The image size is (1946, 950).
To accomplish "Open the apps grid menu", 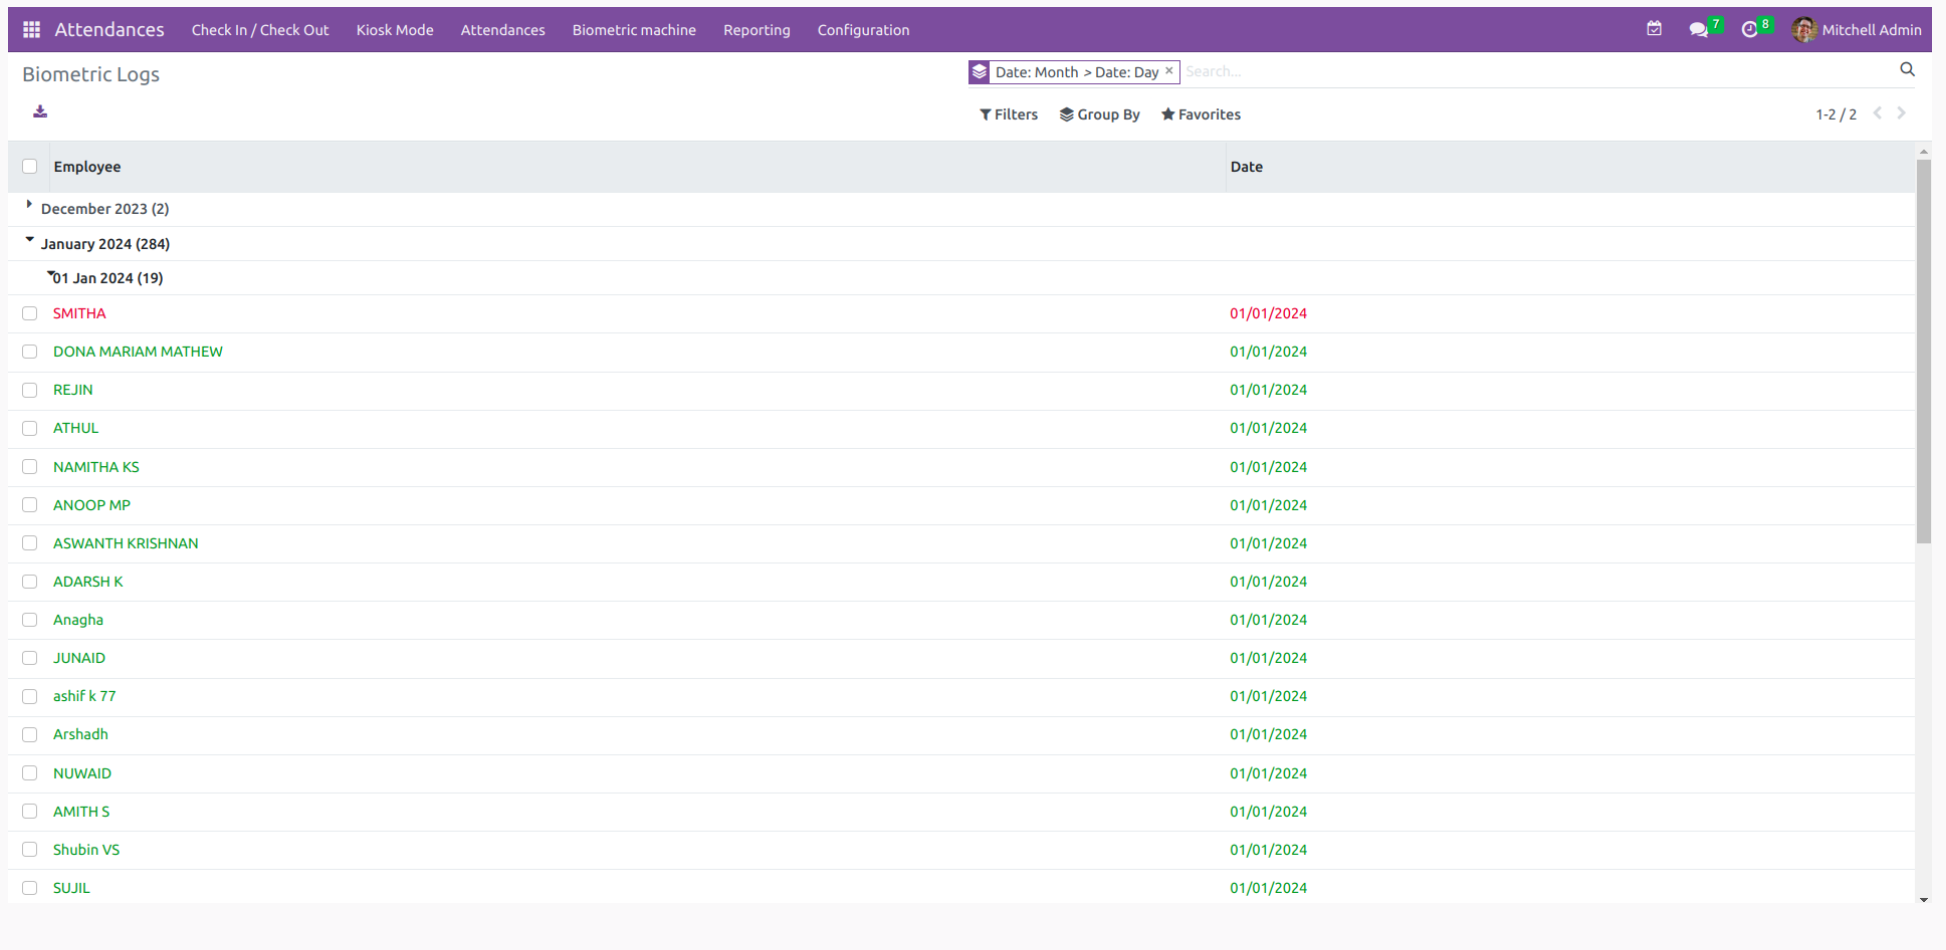I will pos(30,29).
